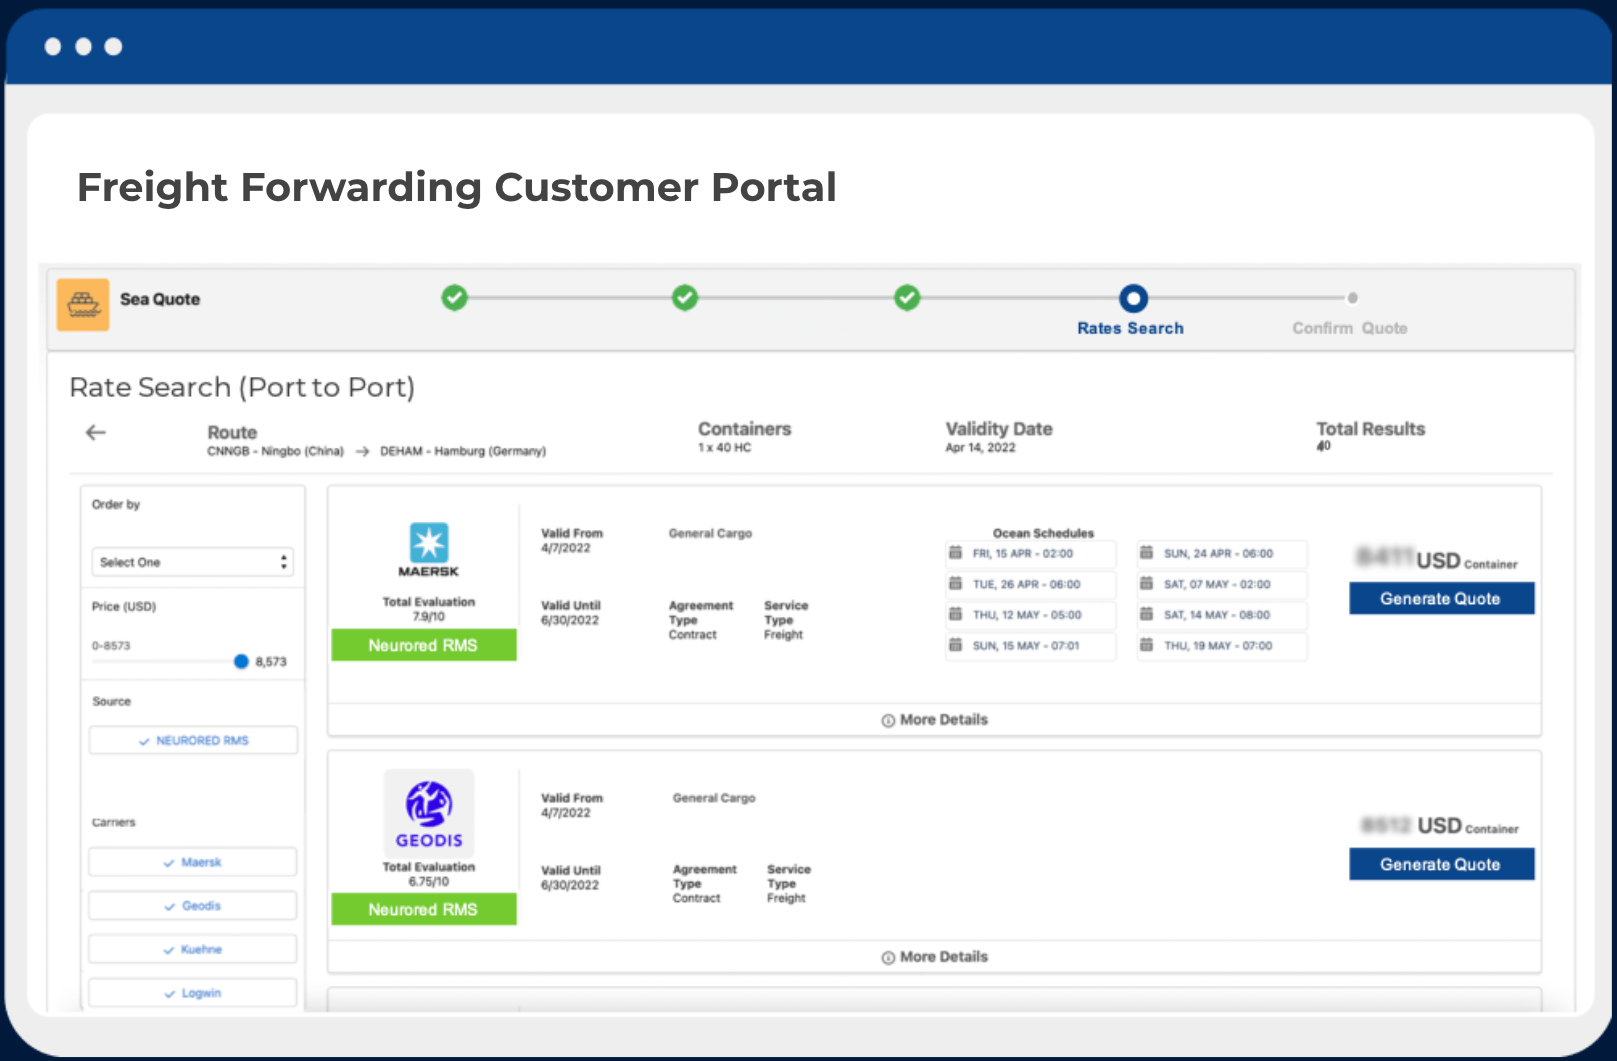Click the route direction arrow between ports

tap(362, 451)
